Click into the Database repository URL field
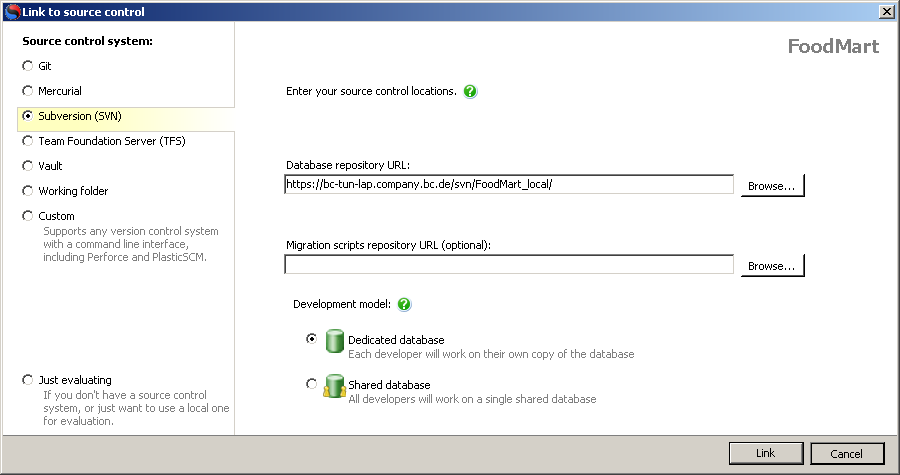 coord(509,184)
